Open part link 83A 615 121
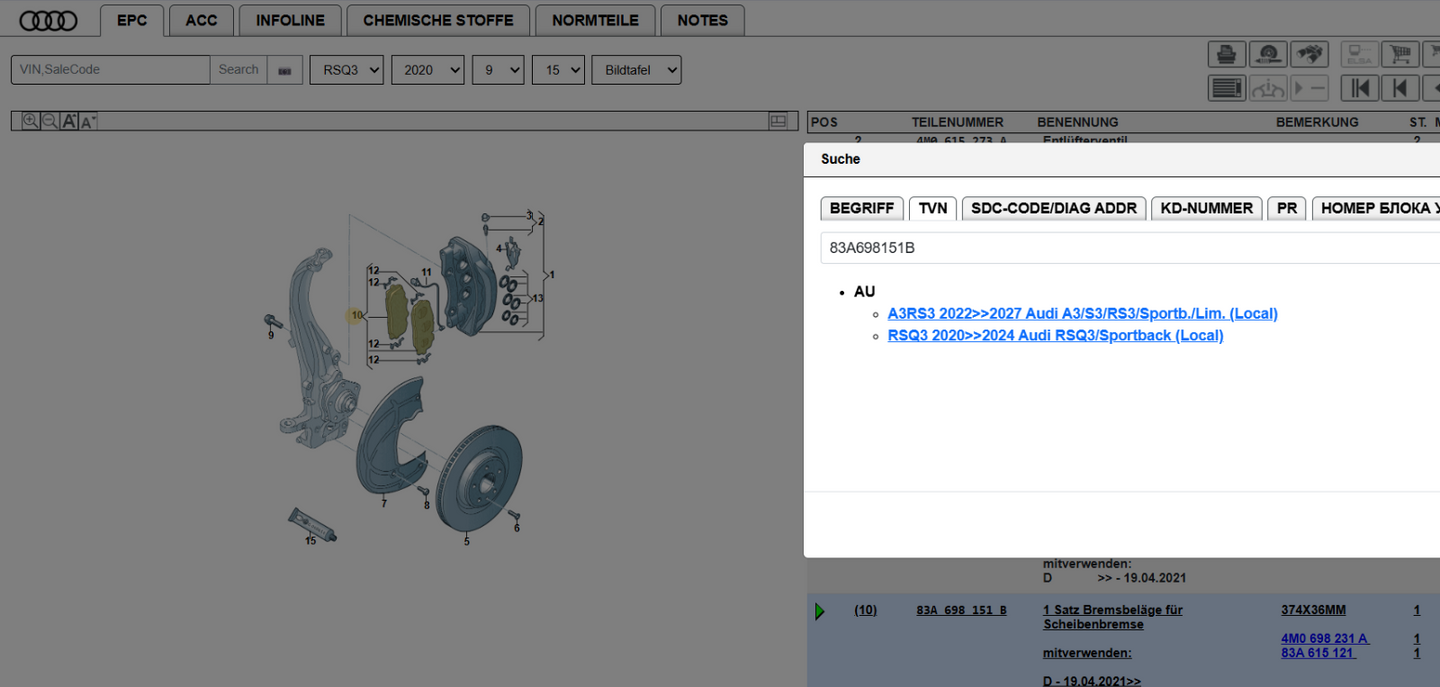 pos(1317,653)
